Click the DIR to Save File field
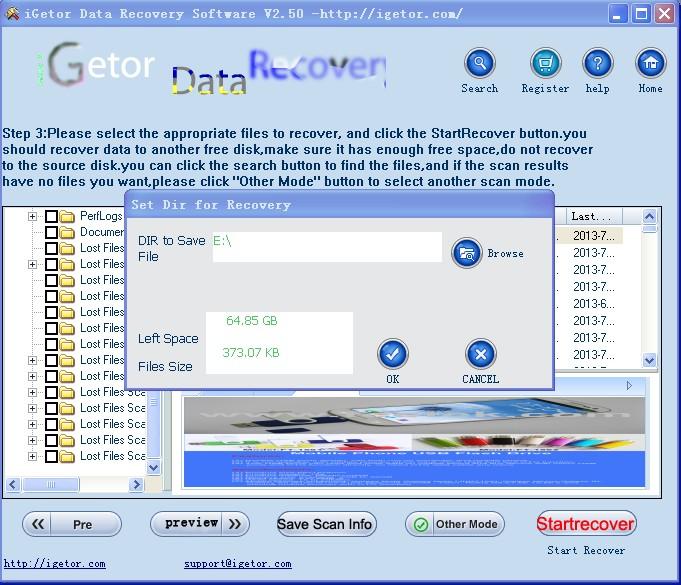681x585 pixels. point(327,247)
